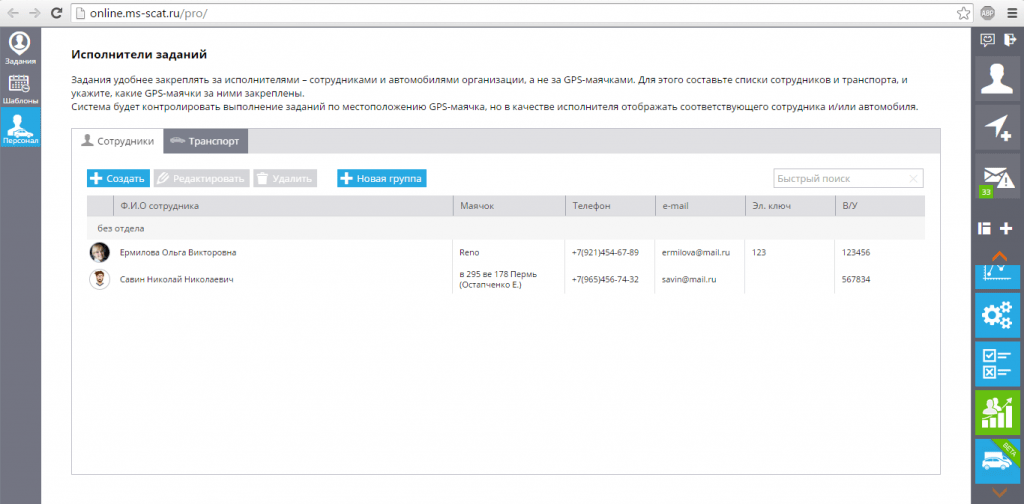Expand tiles with the orange down chevron

pyautogui.click(x=999, y=492)
